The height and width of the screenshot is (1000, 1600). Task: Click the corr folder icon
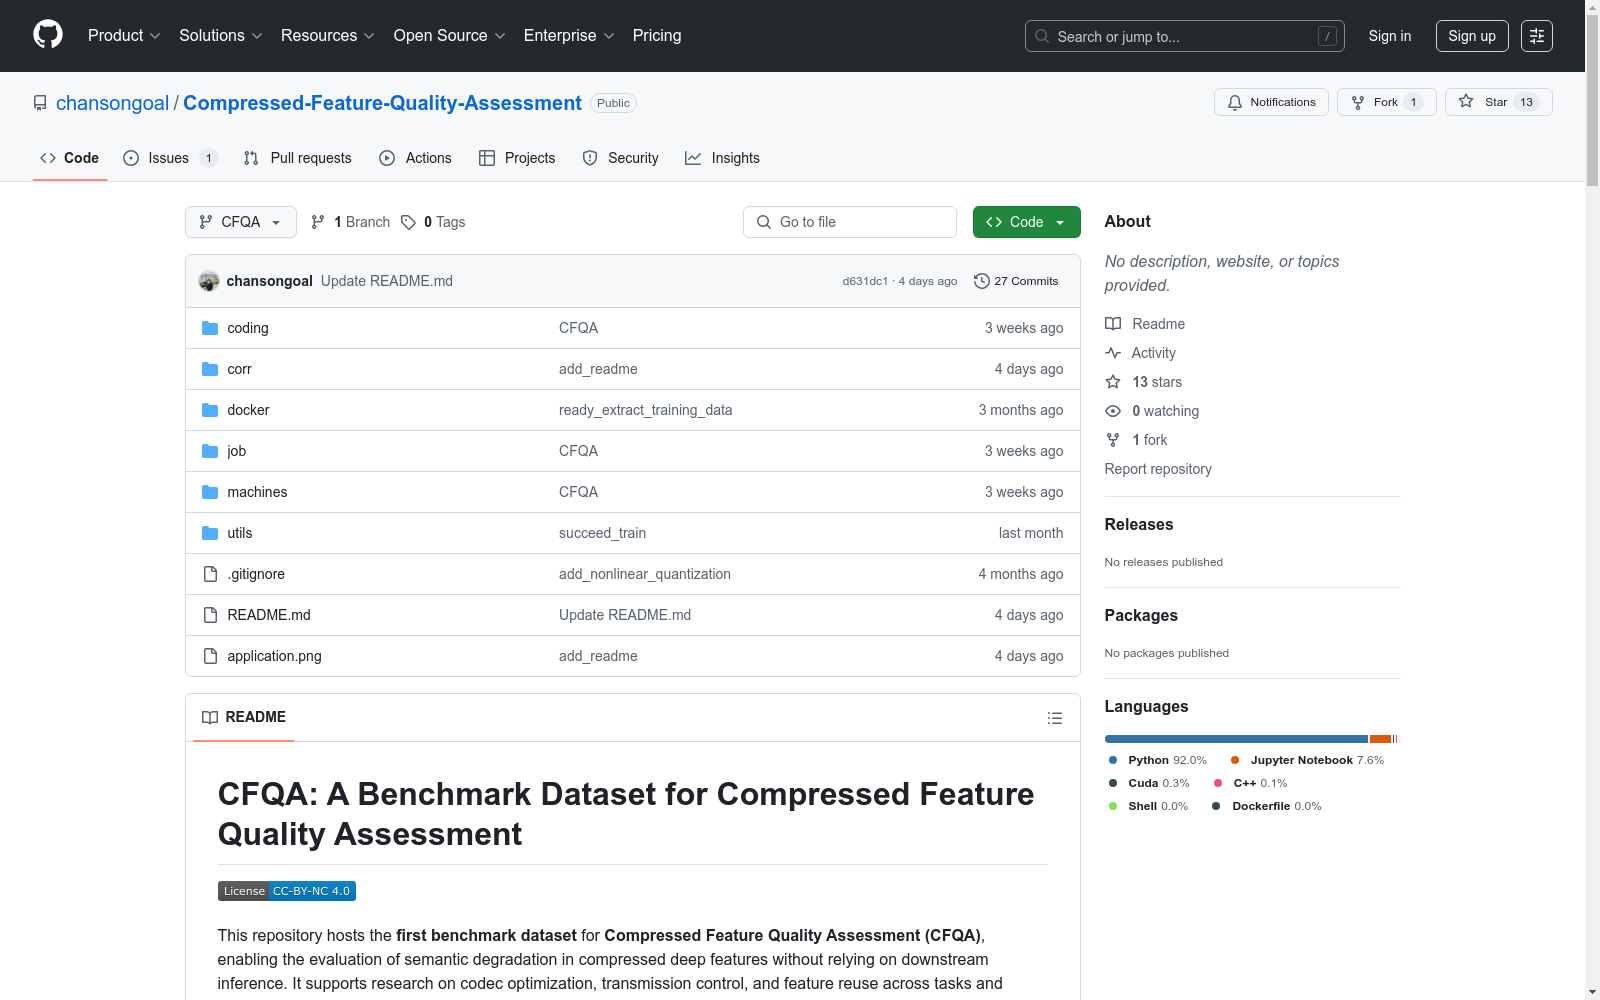(x=210, y=369)
